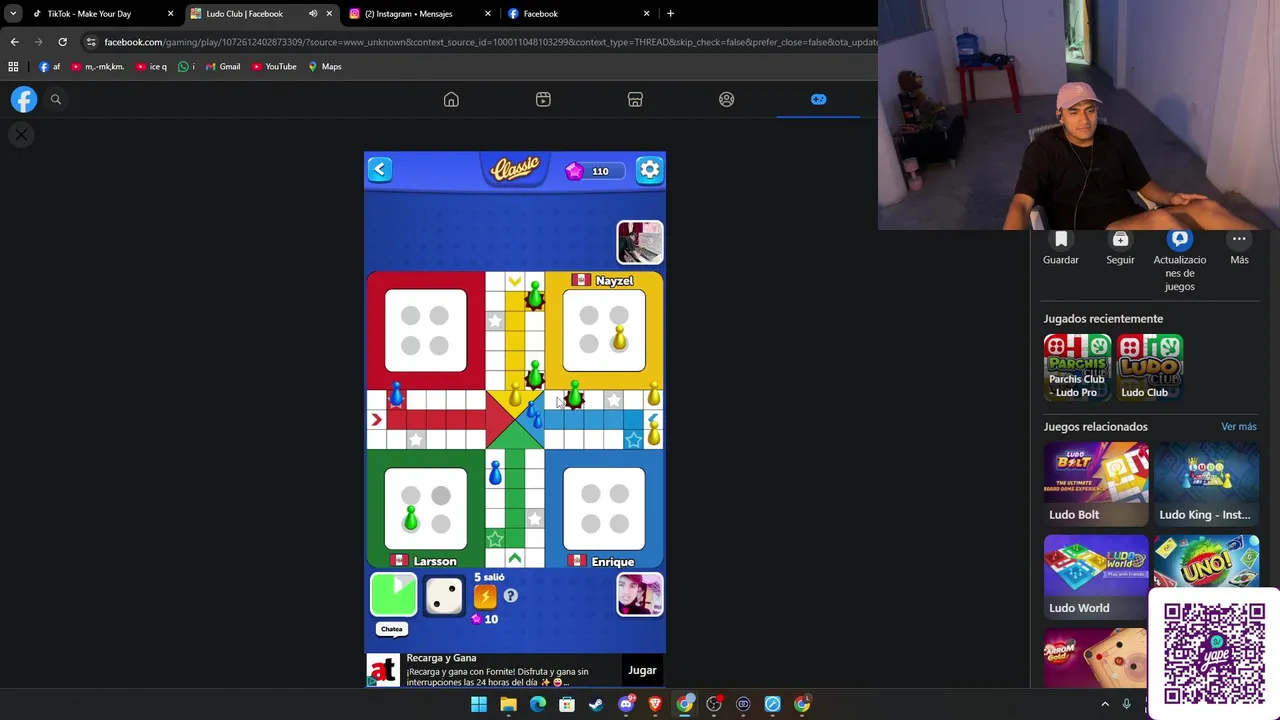Launch Microsoft Edge from taskbar
1280x720 pixels.
pos(538,704)
